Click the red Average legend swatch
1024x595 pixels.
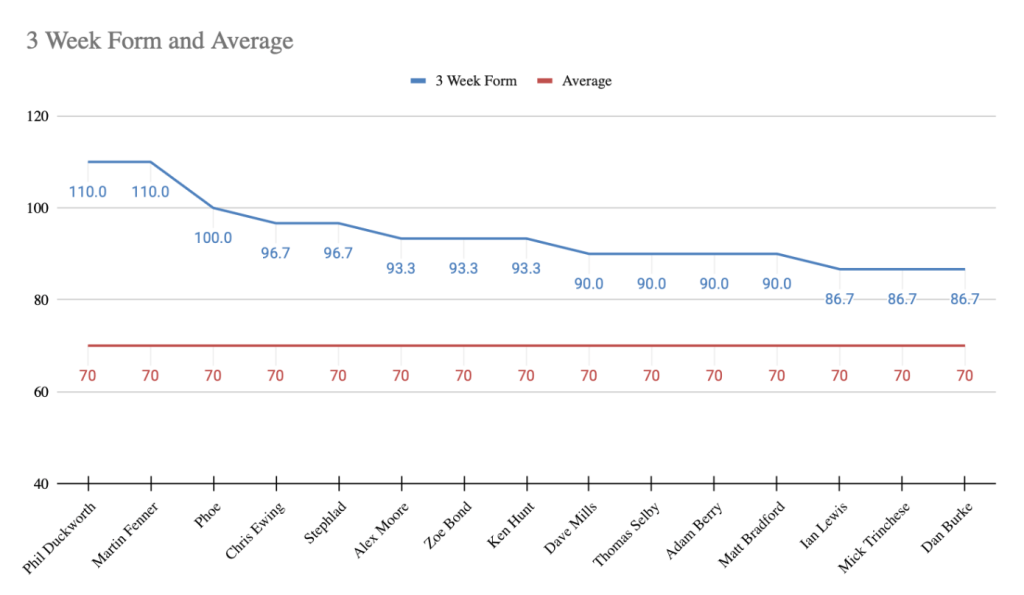(x=547, y=81)
